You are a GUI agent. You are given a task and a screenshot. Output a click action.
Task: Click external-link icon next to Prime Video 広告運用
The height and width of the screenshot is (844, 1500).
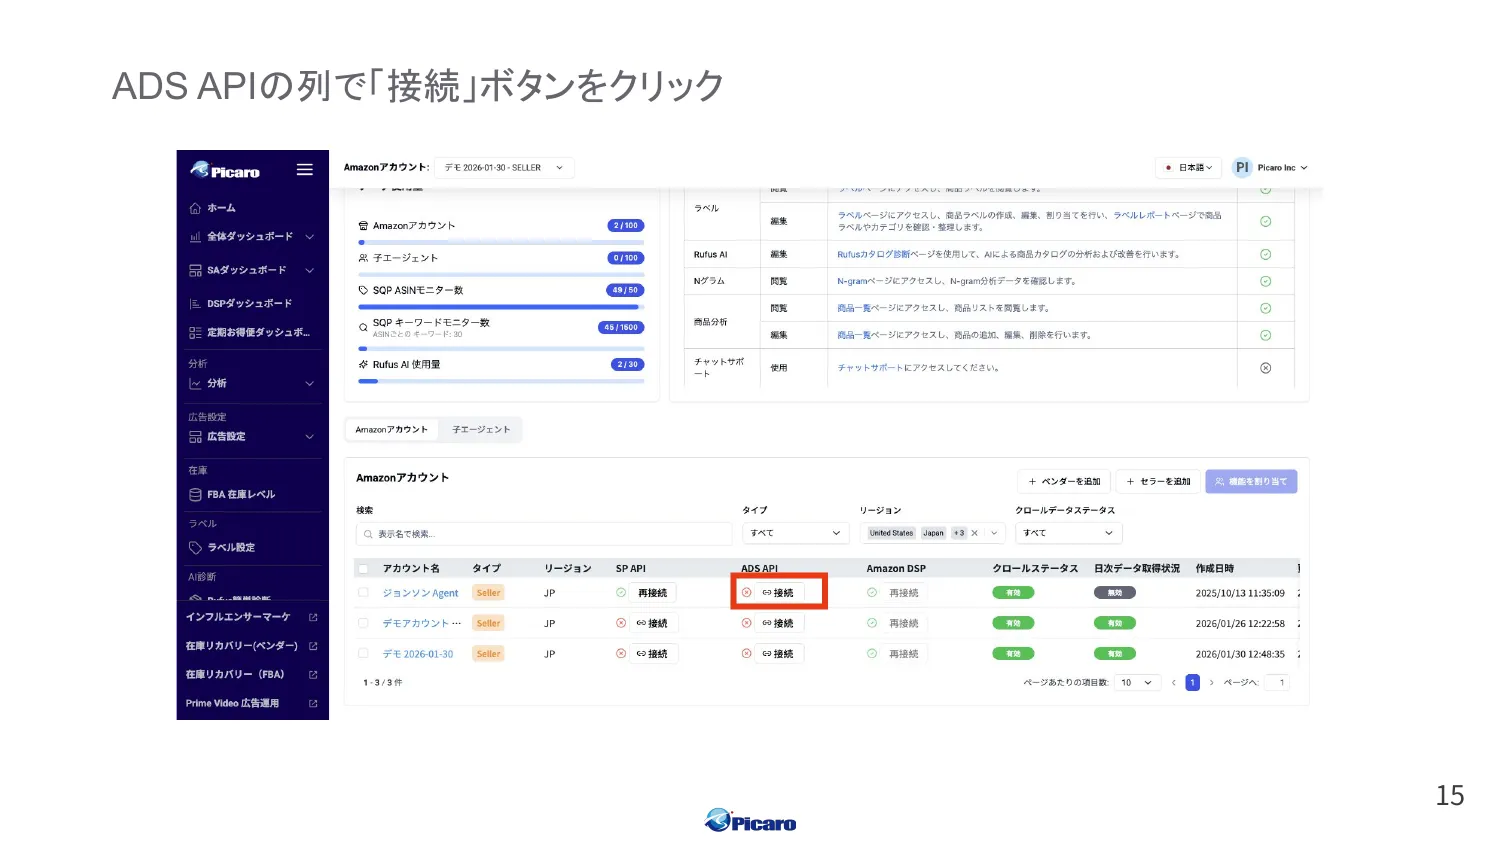[313, 703]
